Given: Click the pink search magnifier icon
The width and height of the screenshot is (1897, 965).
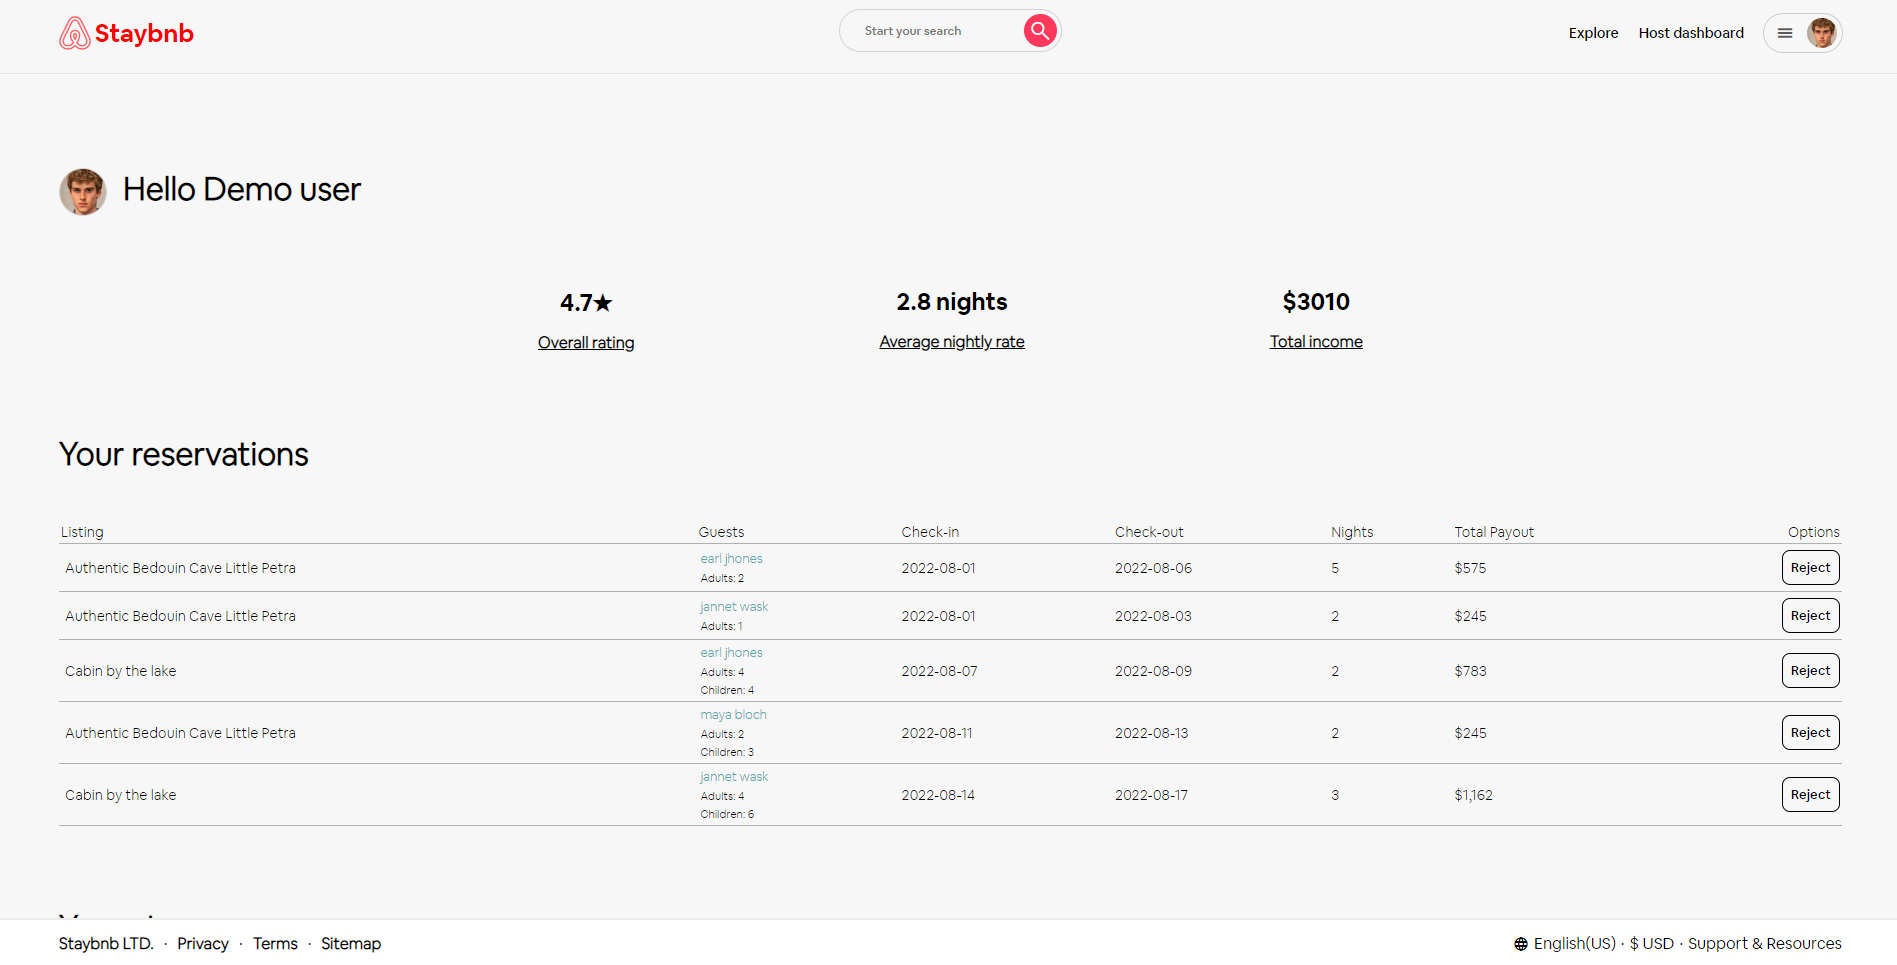Looking at the screenshot, I should tap(1039, 30).
